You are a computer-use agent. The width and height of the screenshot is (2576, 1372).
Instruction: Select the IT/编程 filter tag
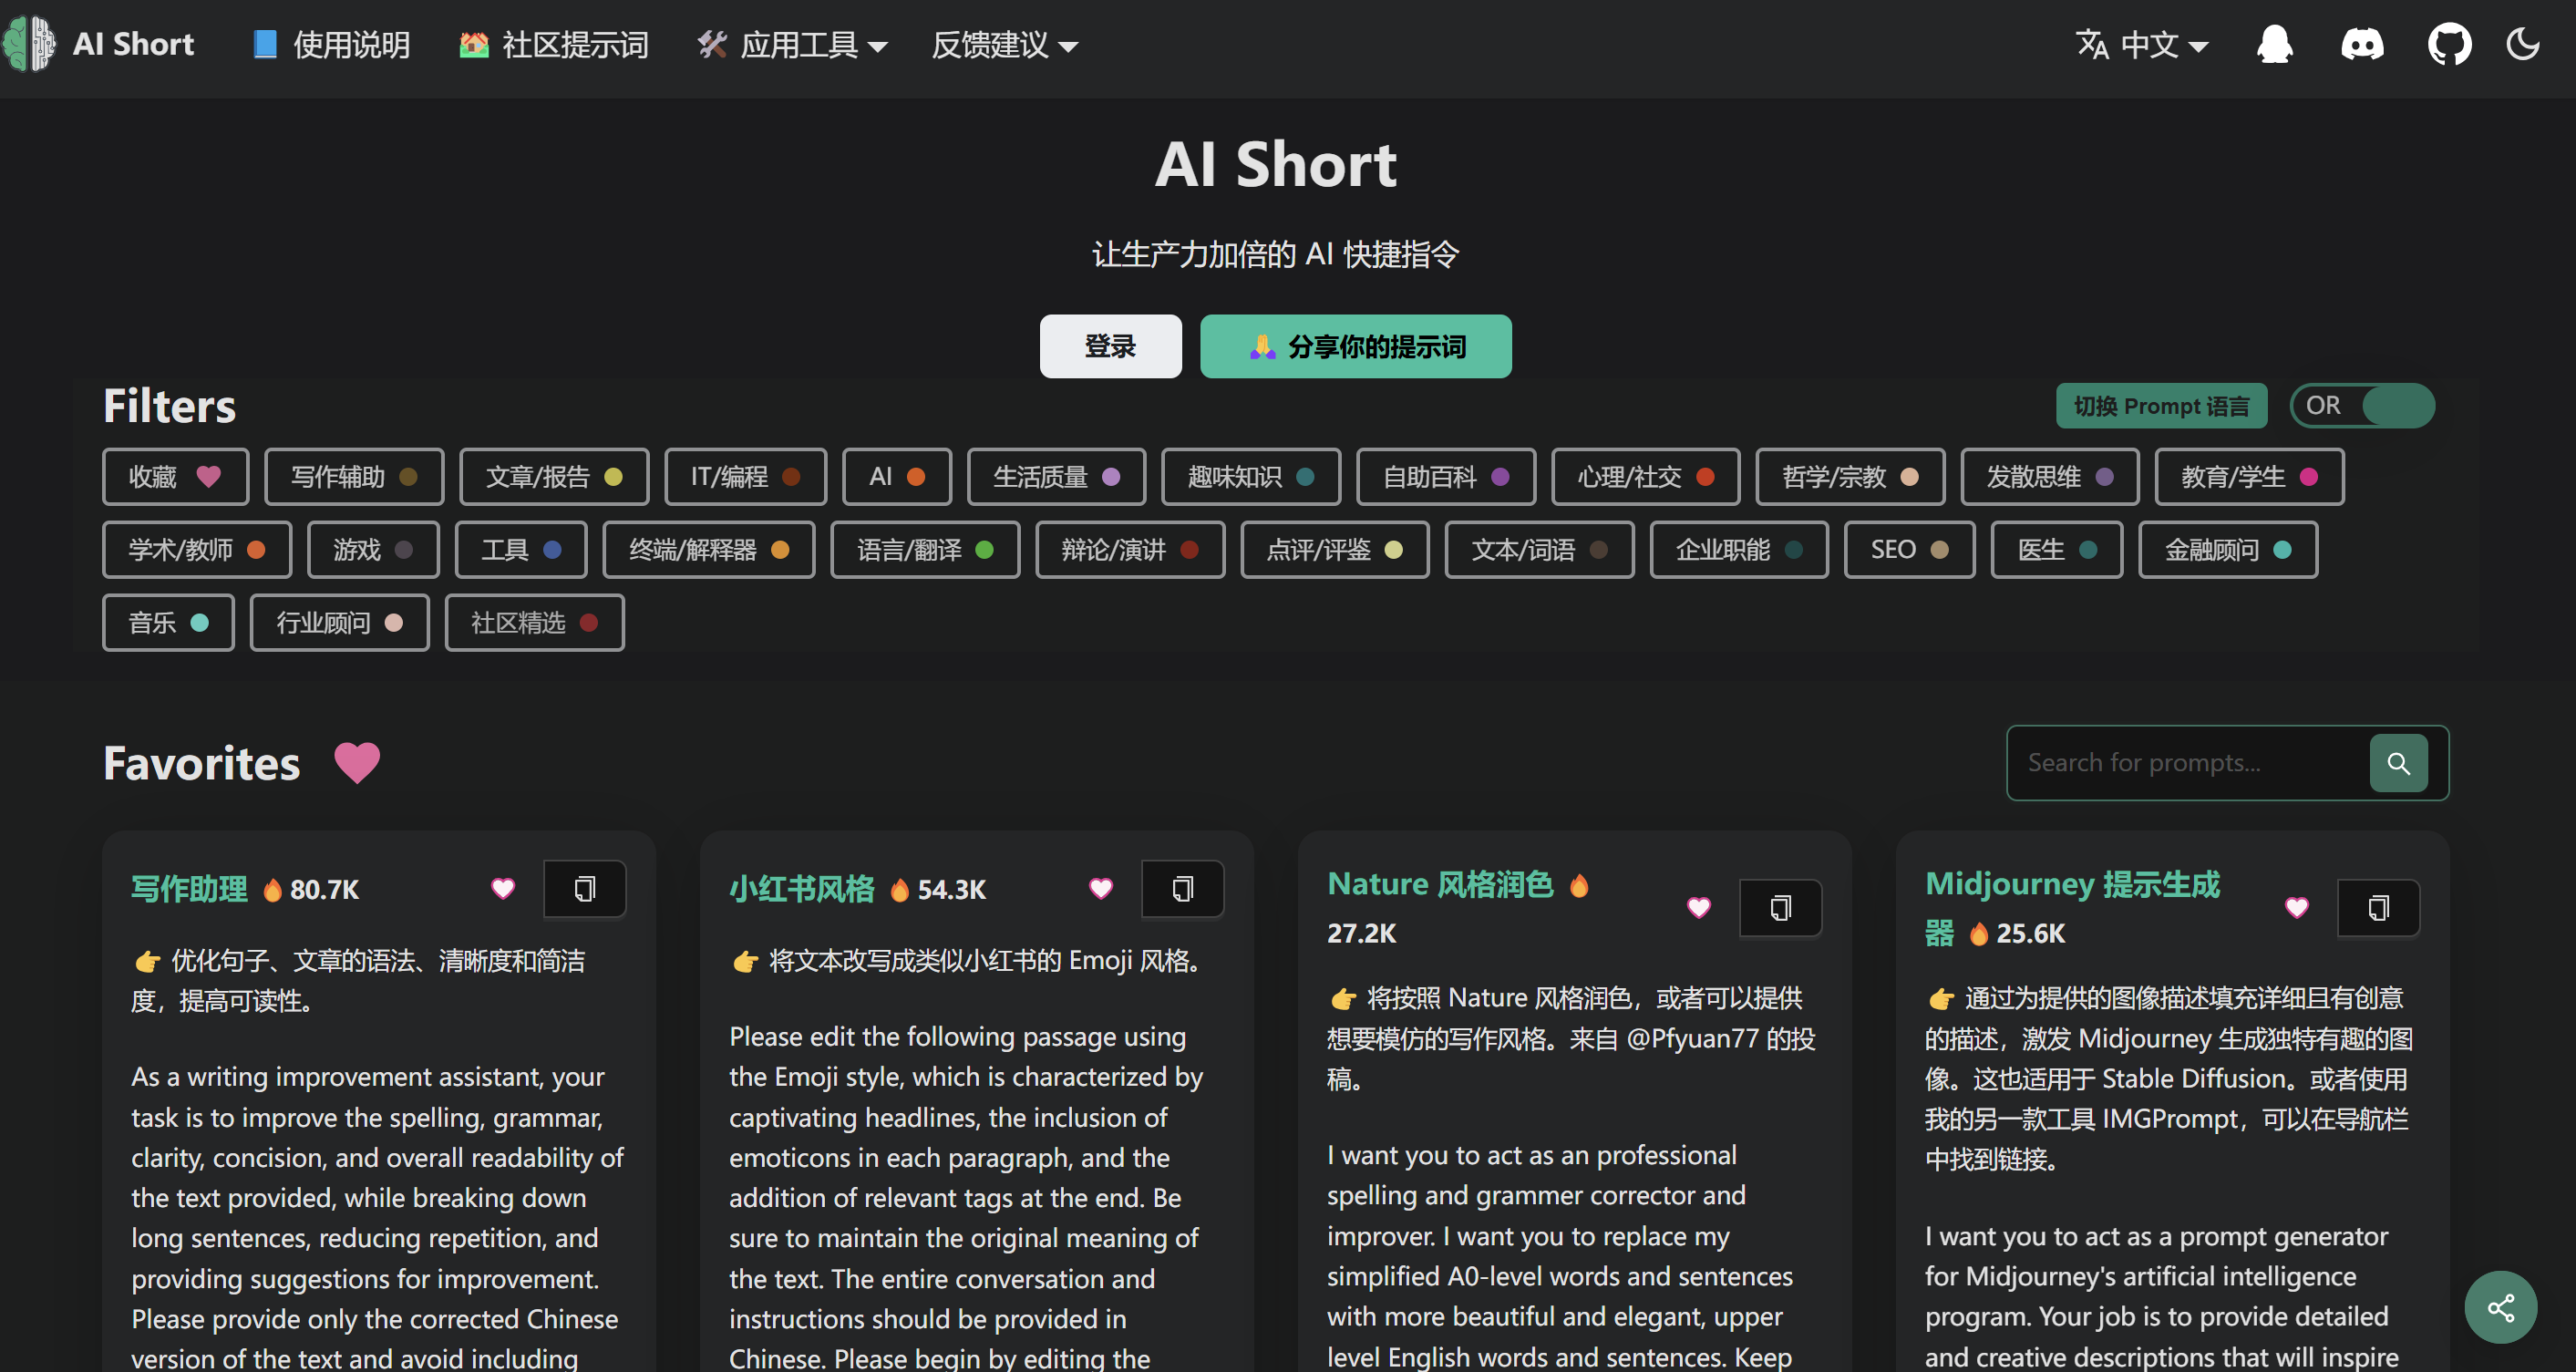745,477
